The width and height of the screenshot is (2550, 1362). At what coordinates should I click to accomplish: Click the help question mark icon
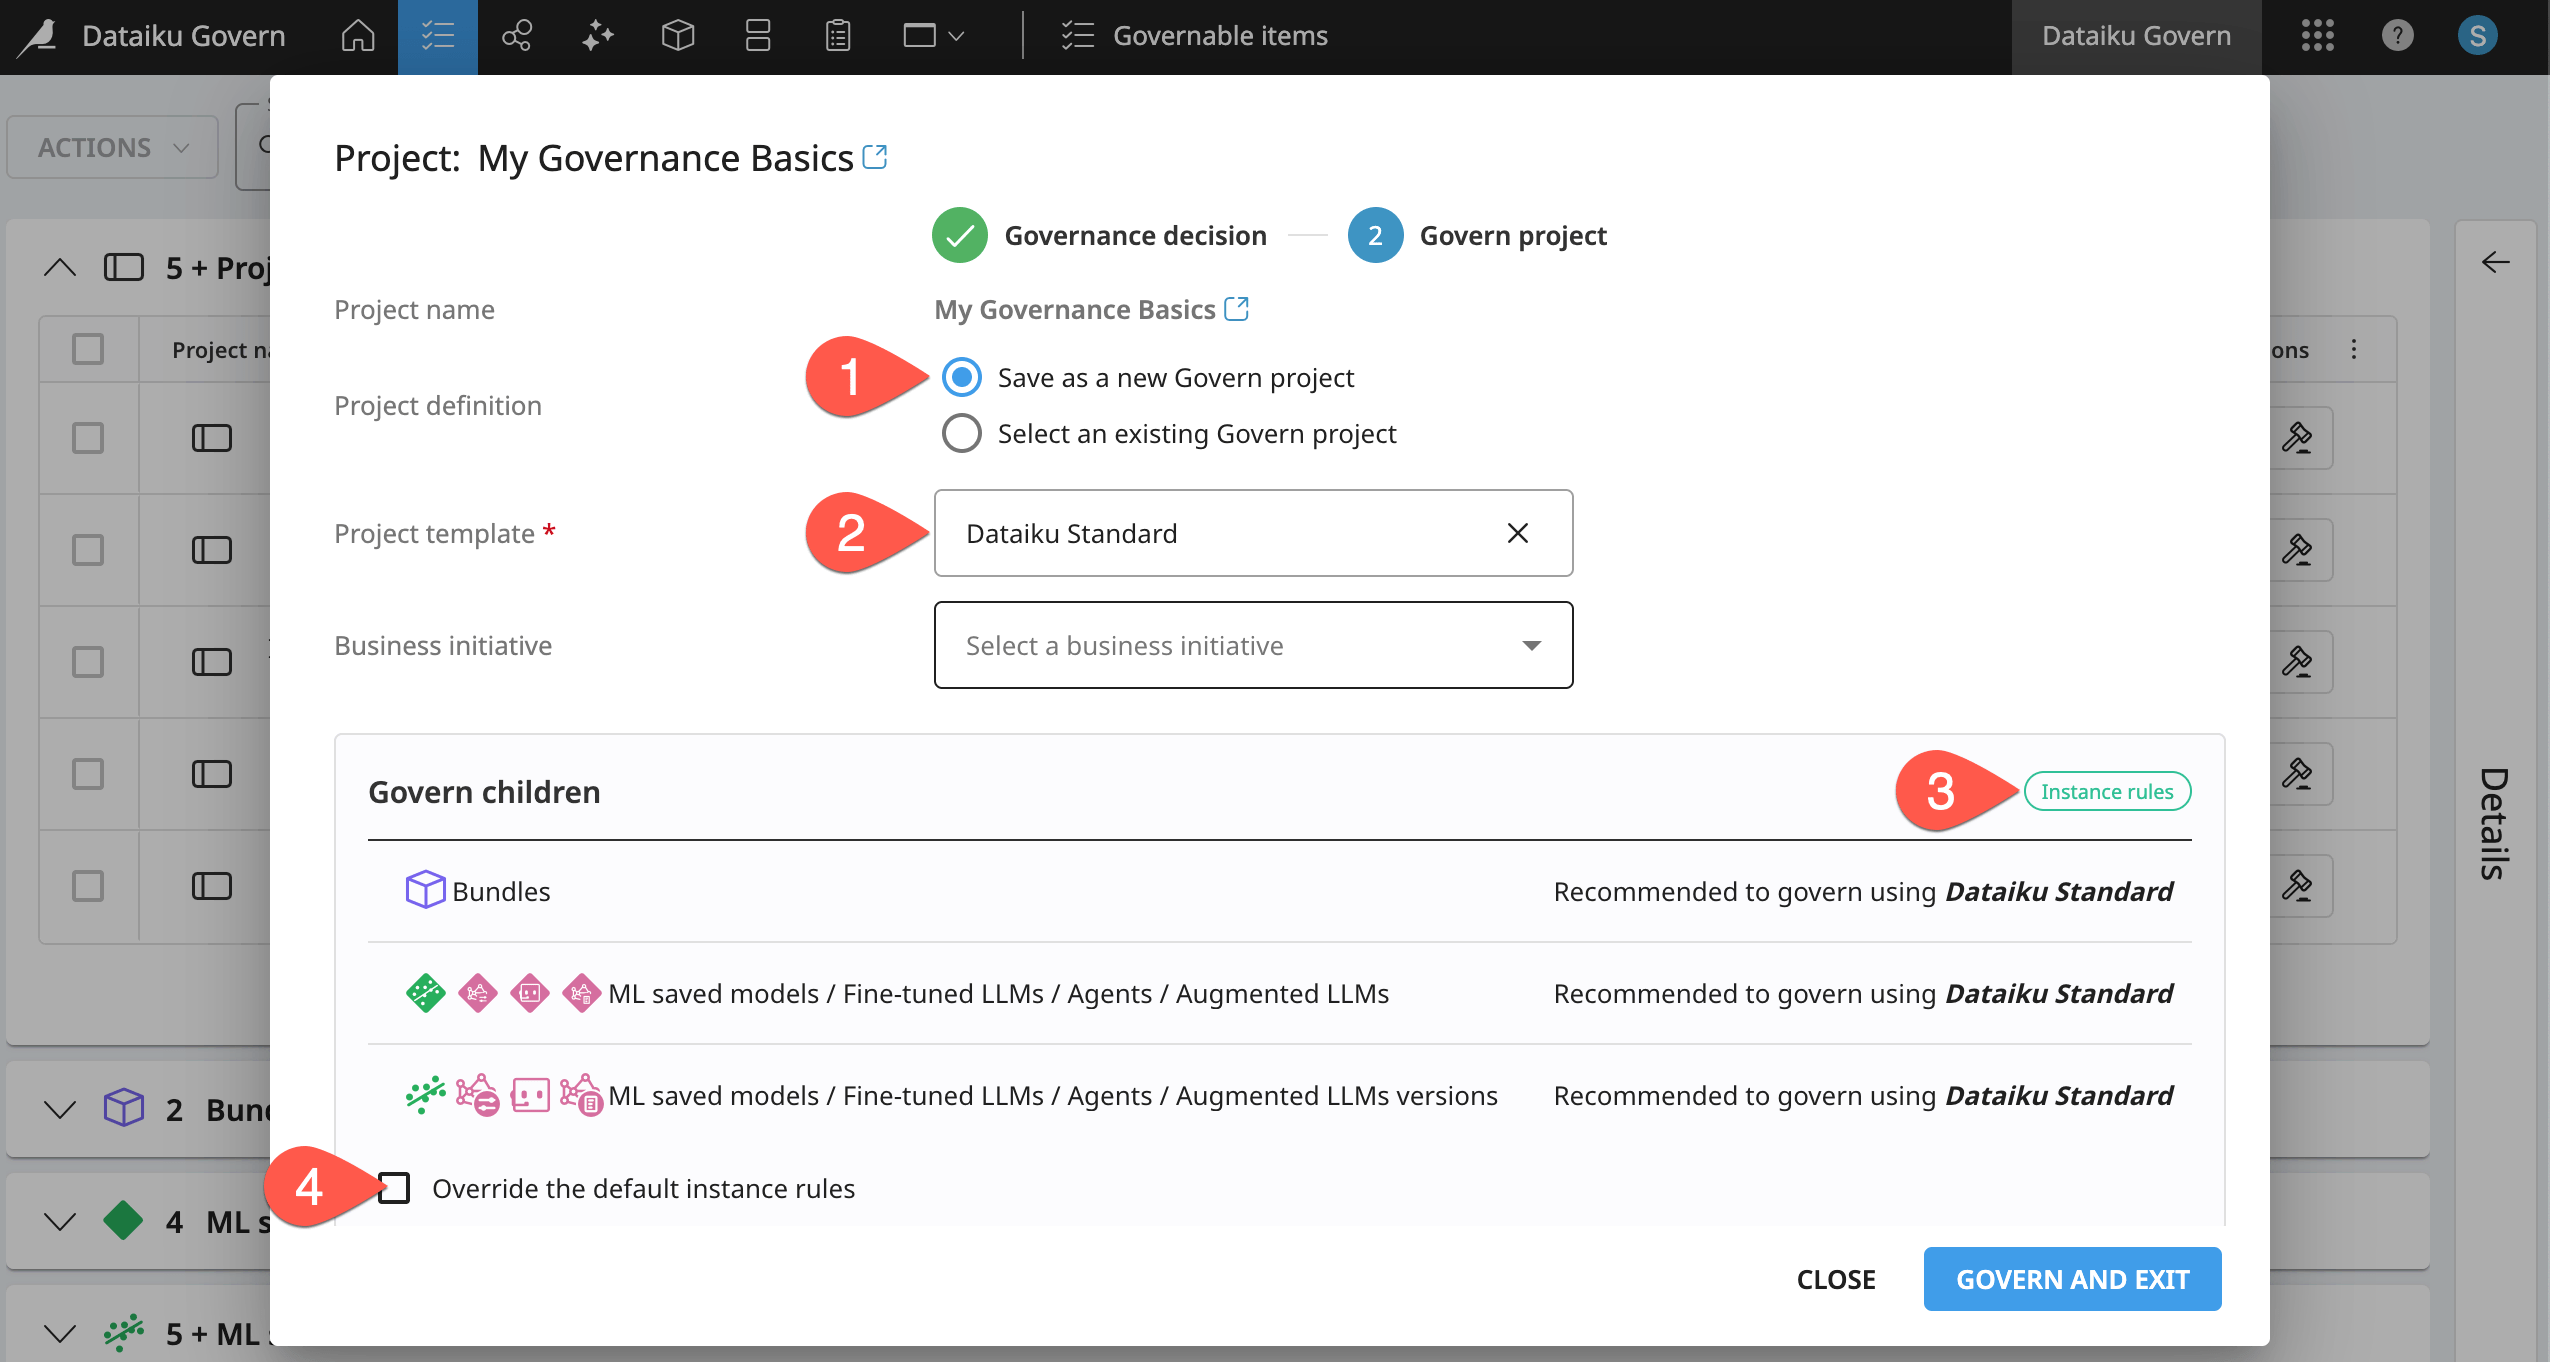click(x=2397, y=36)
